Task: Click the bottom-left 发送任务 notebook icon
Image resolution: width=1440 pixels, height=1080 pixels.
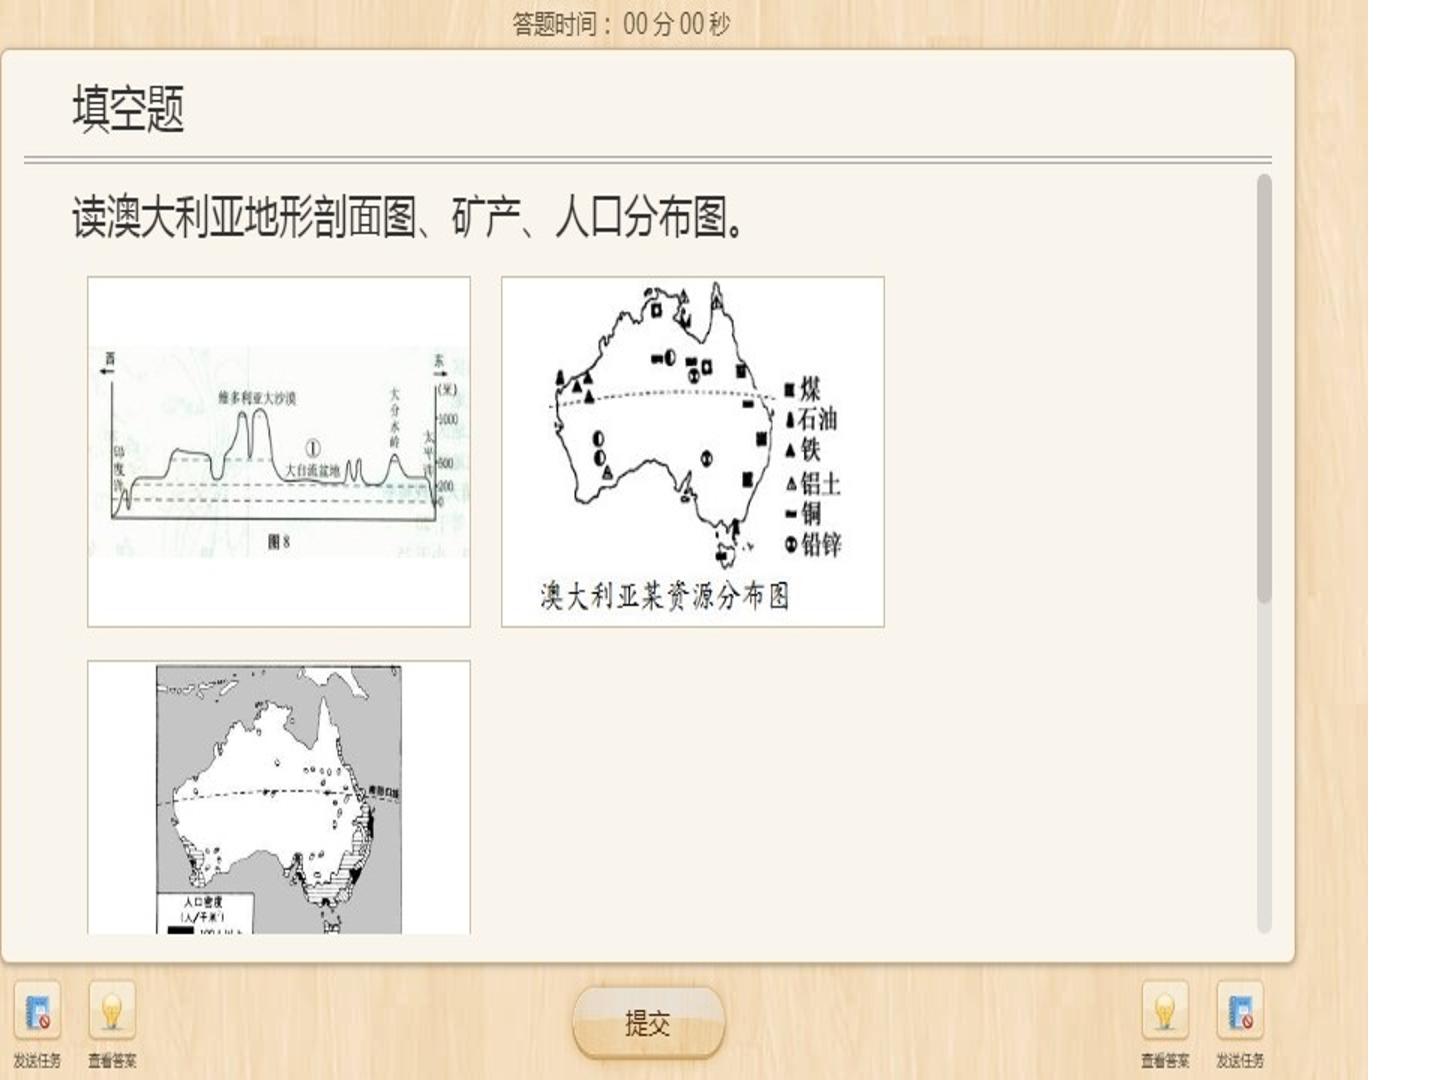Action: click(x=37, y=1013)
